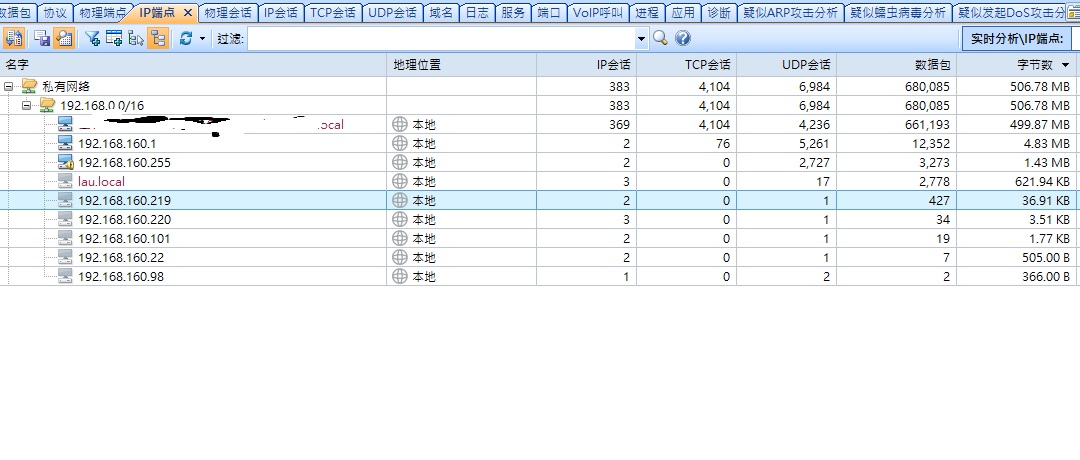
Task: Click host icon of 192.168.160.22 row
Action: point(65,258)
